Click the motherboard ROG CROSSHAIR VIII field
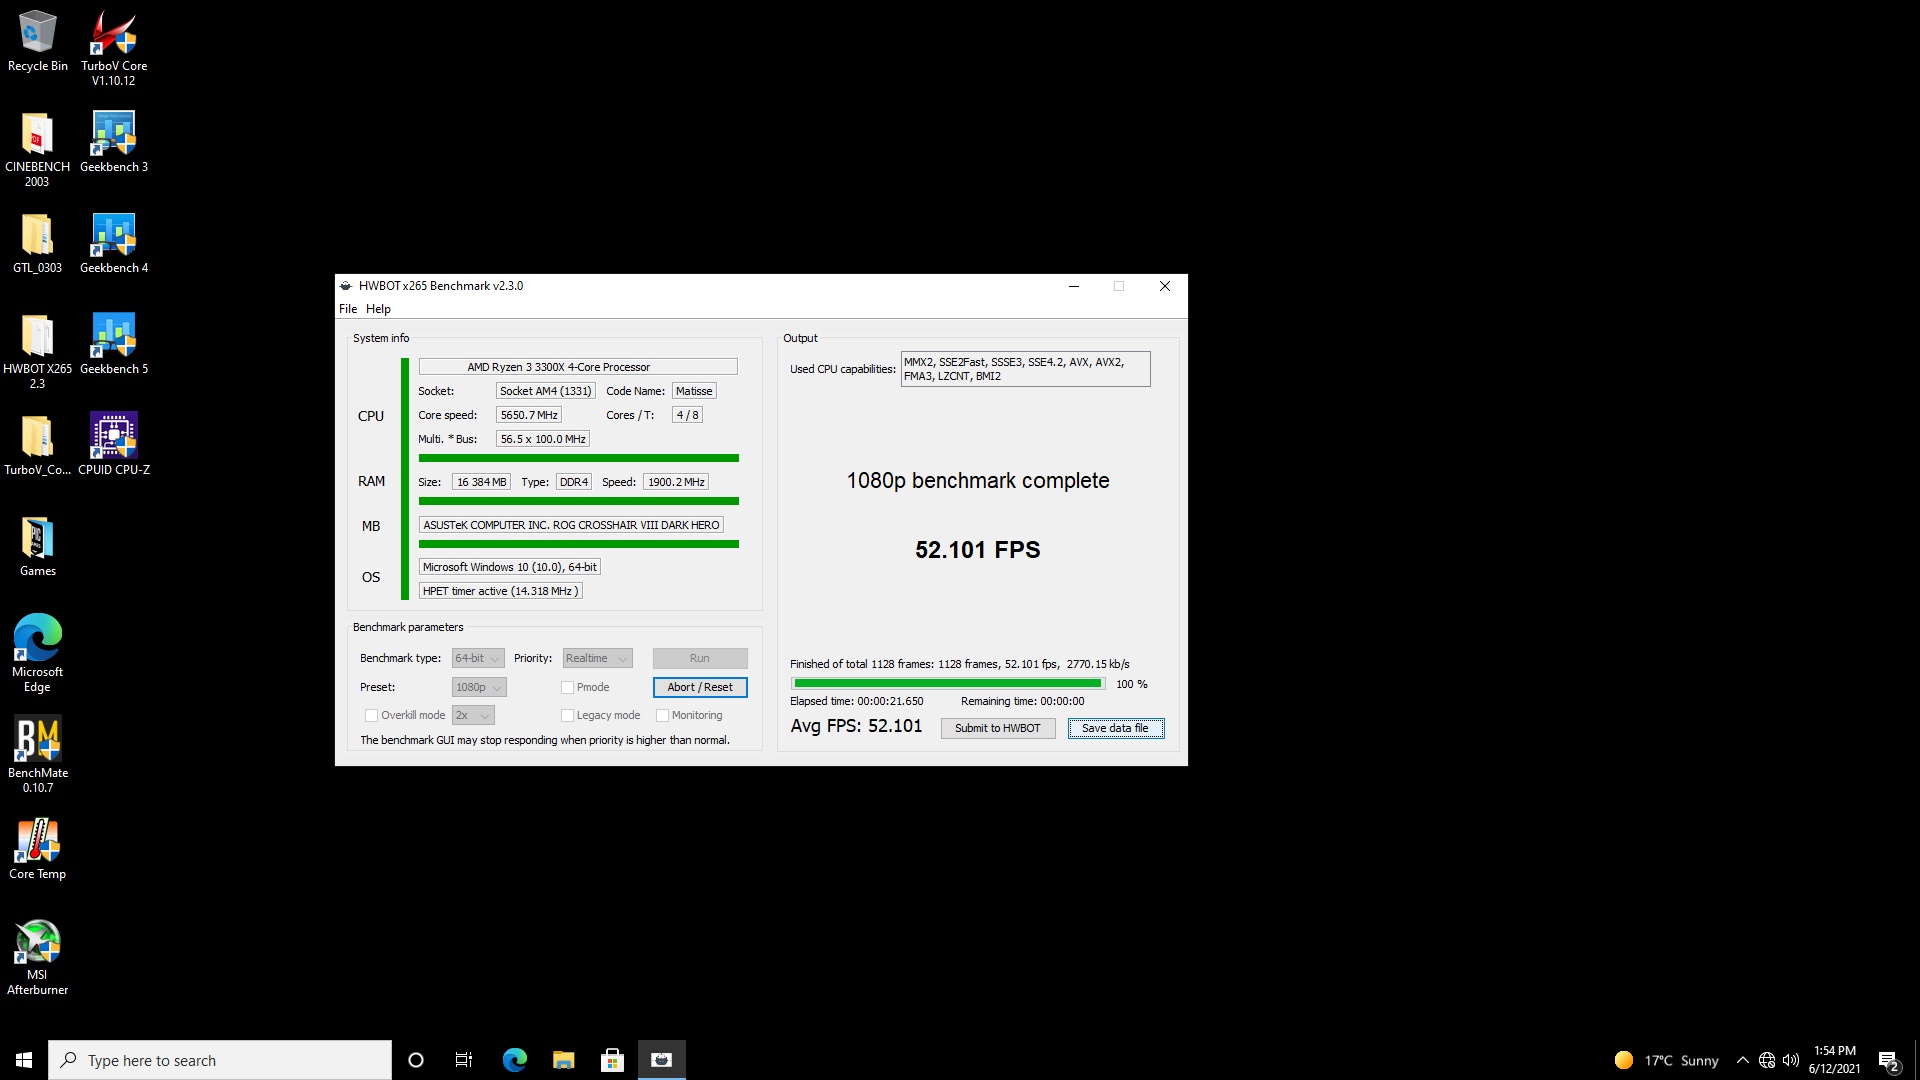Image resolution: width=1920 pixels, height=1080 pixels. point(571,525)
